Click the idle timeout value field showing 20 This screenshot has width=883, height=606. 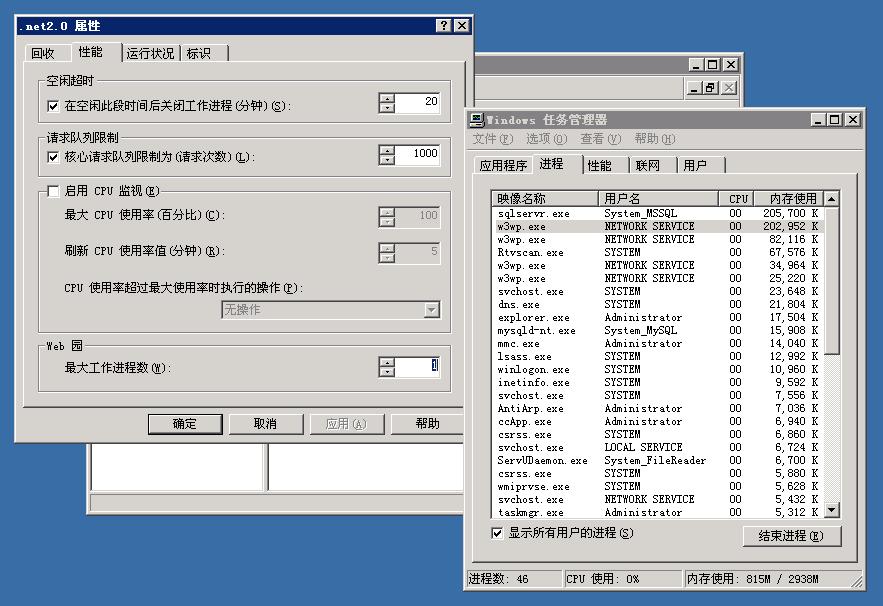tap(417, 103)
